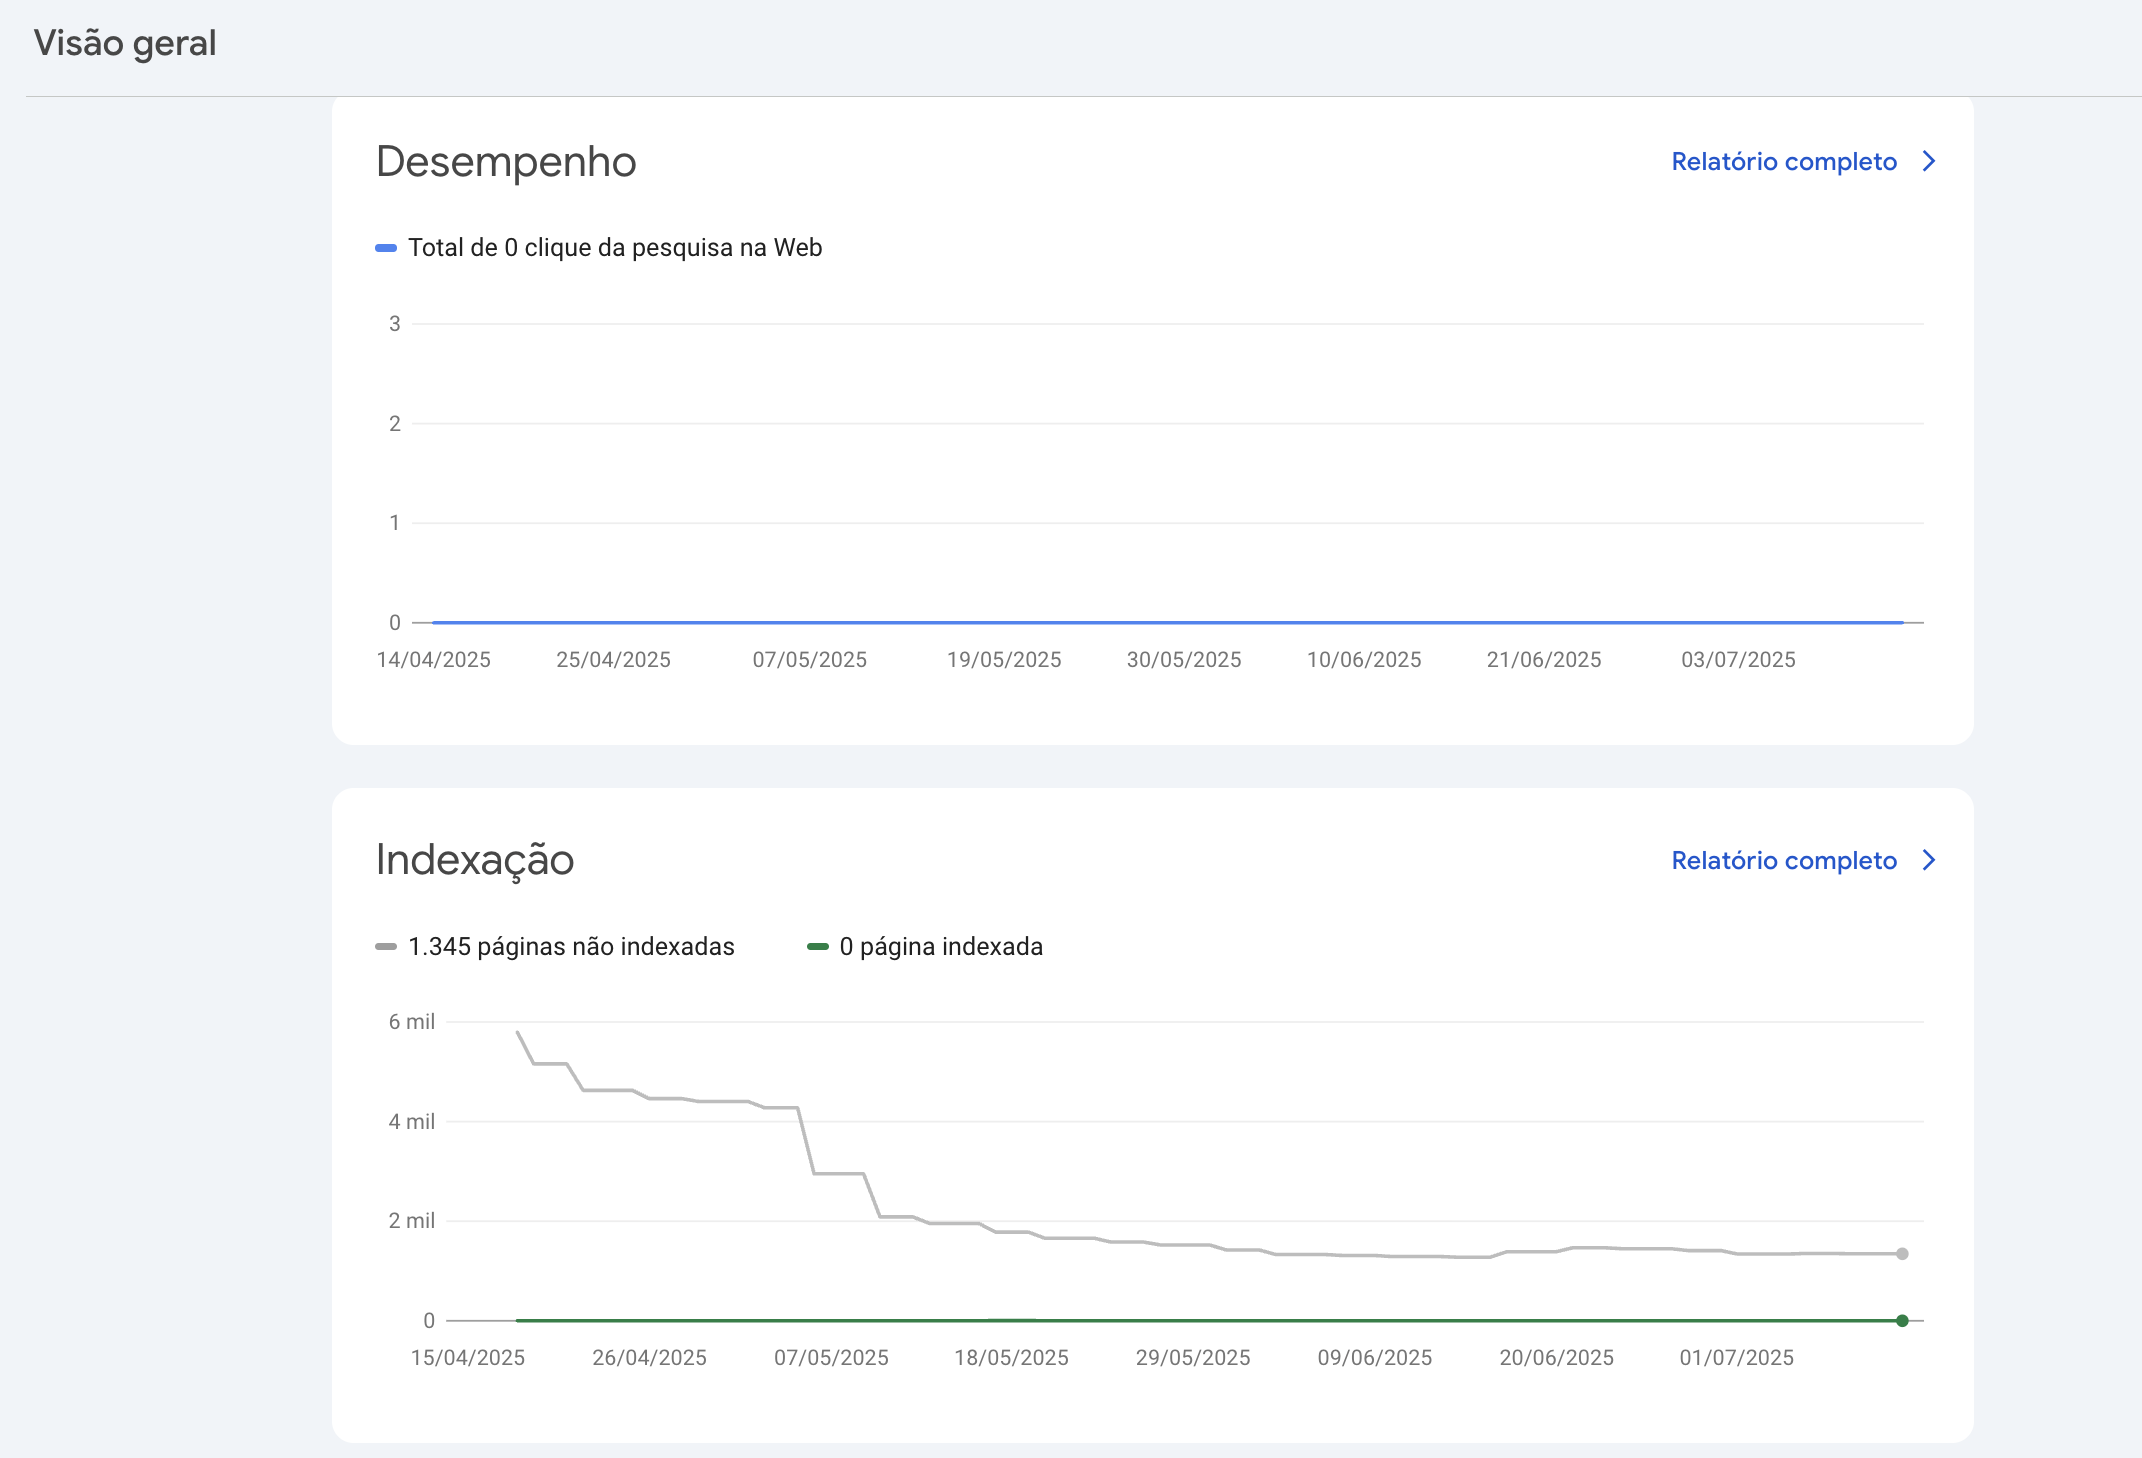The image size is (2142, 1458).
Task: Click 14/04/2025 date on Desempenho axis
Action: click(433, 660)
